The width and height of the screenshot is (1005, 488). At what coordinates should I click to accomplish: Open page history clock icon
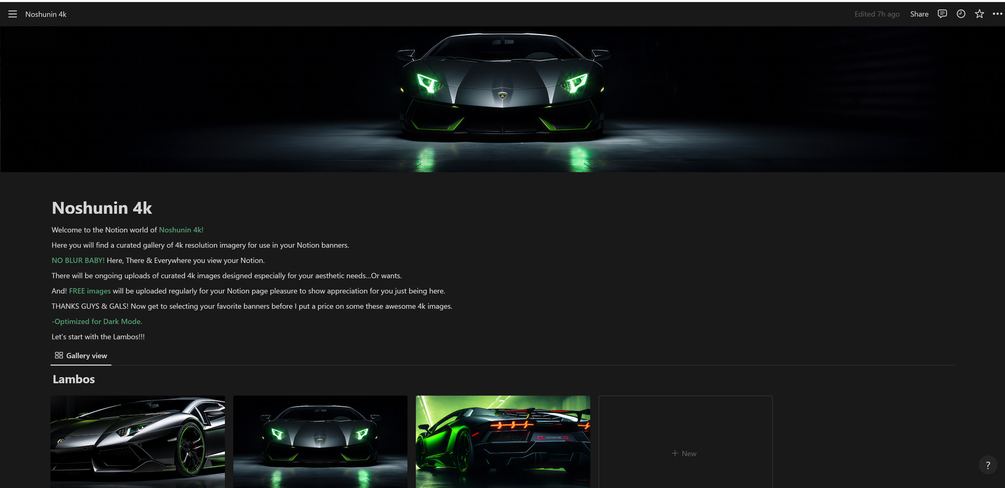pyautogui.click(x=960, y=13)
